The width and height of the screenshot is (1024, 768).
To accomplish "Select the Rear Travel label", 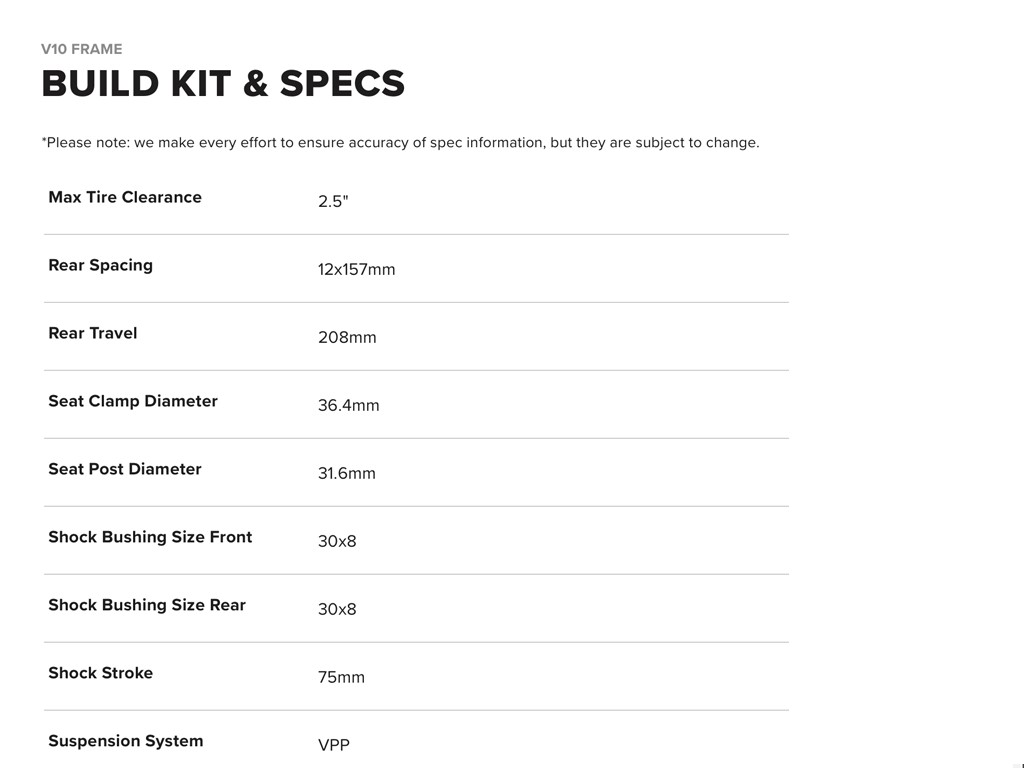I will coord(93,333).
